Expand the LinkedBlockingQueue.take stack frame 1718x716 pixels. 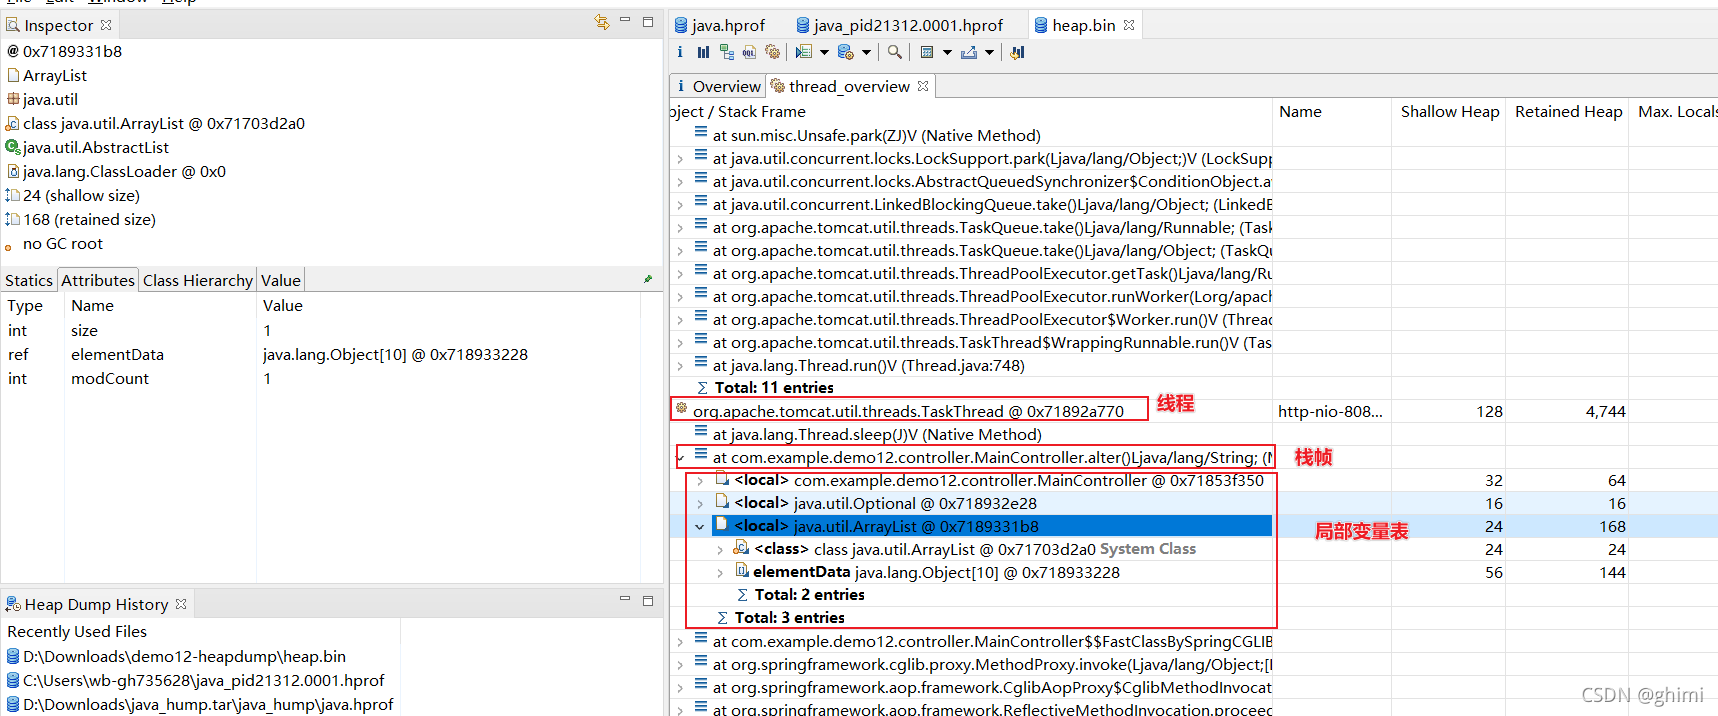click(x=680, y=204)
